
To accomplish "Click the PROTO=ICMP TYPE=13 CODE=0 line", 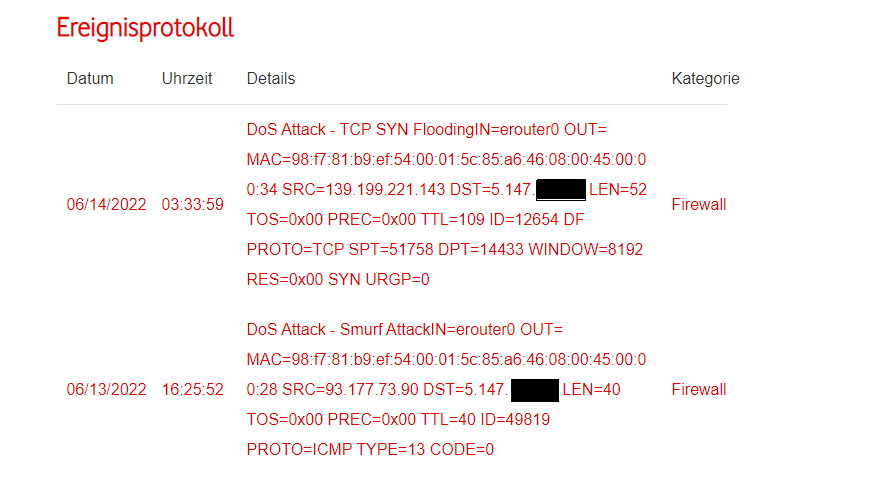I will [370, 449].
